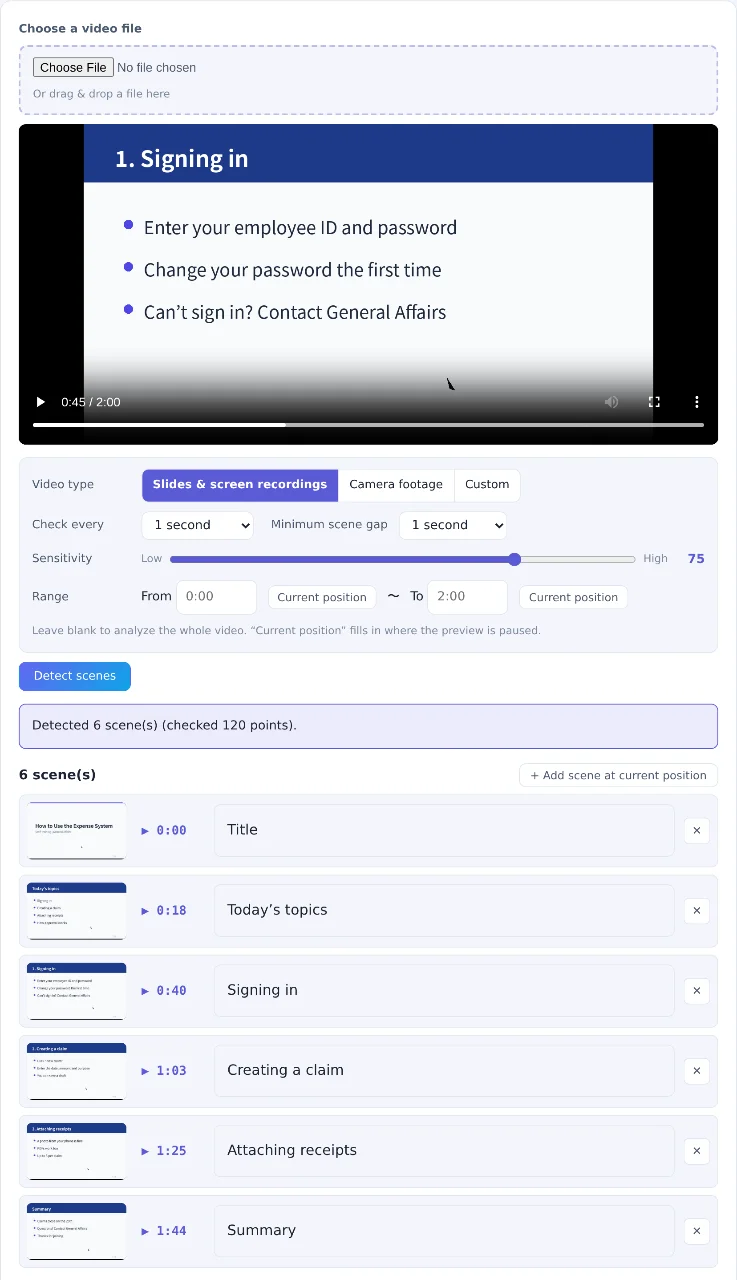This screenshot has width=737, height=1280.
Task: Edit the Creating a claim name field
Action: coord(444,1070)
